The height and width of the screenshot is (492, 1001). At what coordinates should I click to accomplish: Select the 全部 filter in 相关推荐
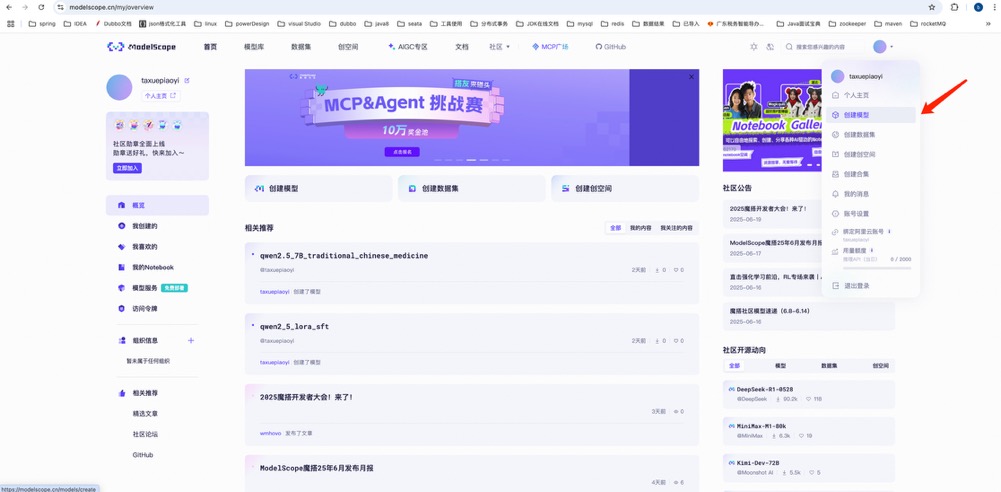(615, 228)
